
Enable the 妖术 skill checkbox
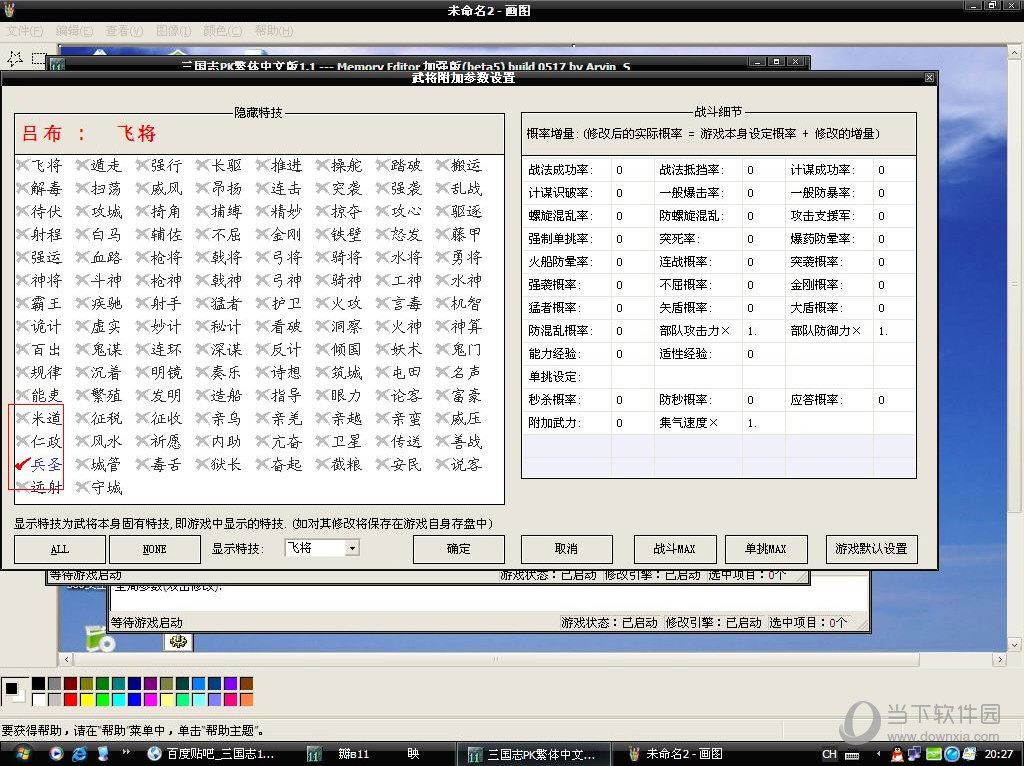pos(383,349)
